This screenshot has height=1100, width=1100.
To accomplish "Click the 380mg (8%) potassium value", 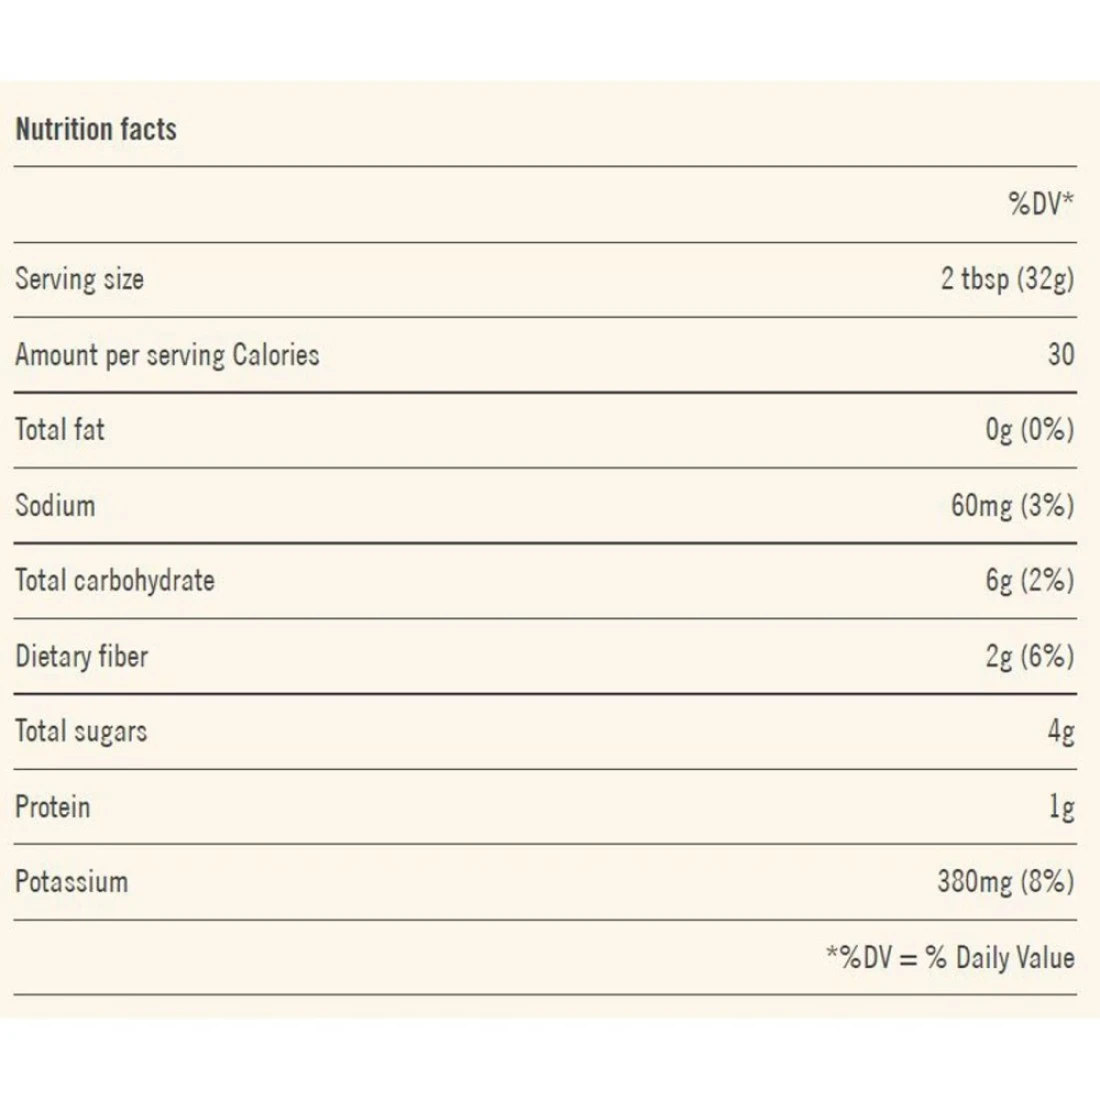I will tap(1005, 882).
